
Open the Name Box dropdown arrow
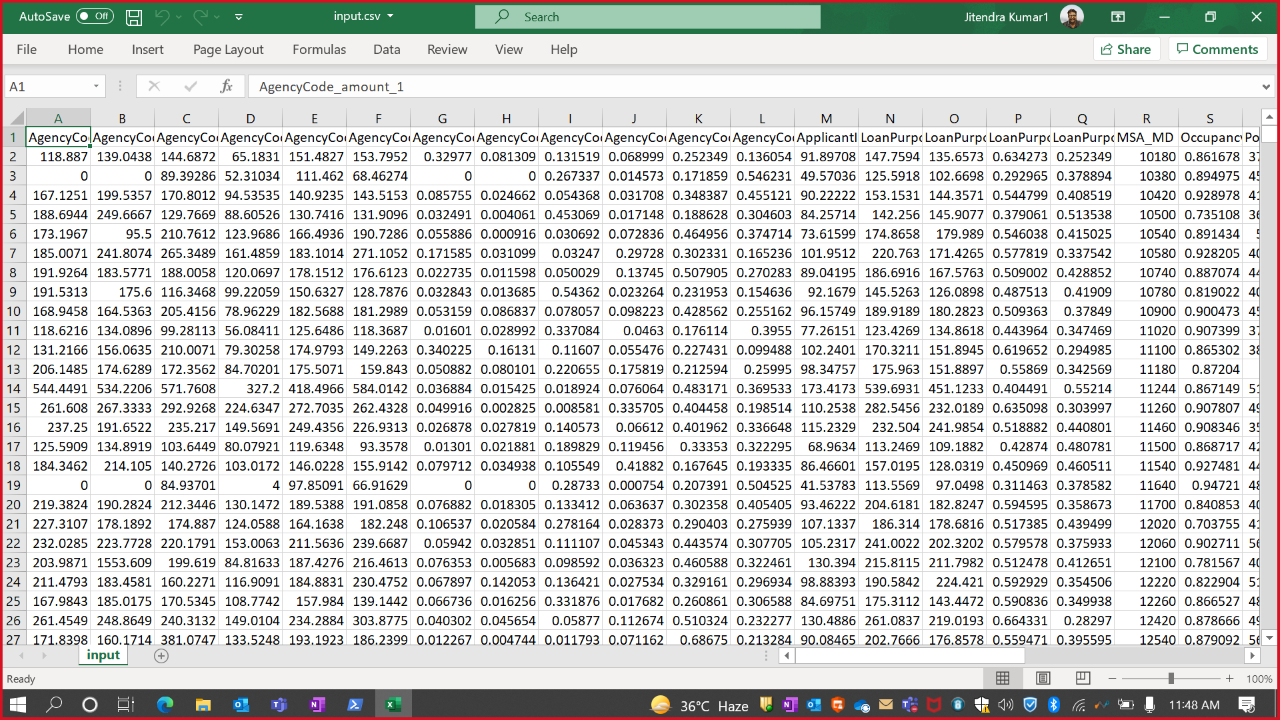tap(97, 87)
